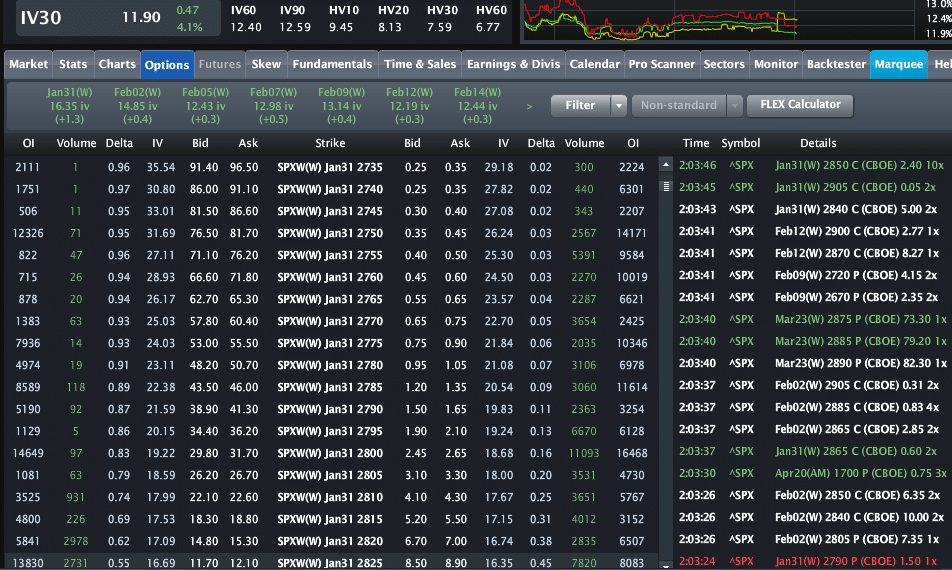The height and width of the screenshot is (570, 952).
Task: Enable the Feb09(W) expiration
Action: (342, 105)
